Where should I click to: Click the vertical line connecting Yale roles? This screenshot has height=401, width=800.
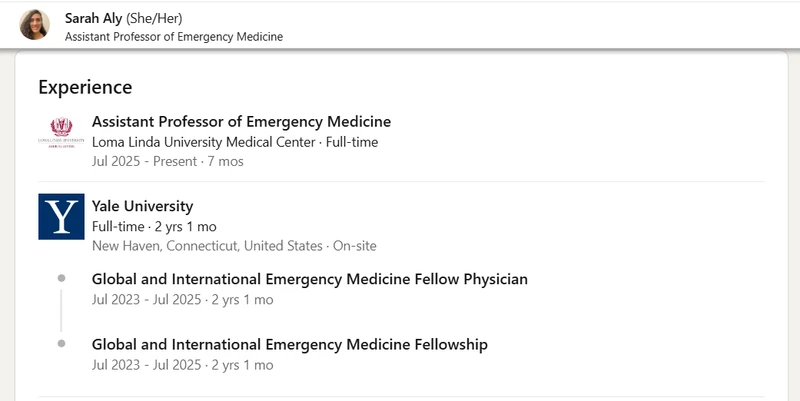61,310
